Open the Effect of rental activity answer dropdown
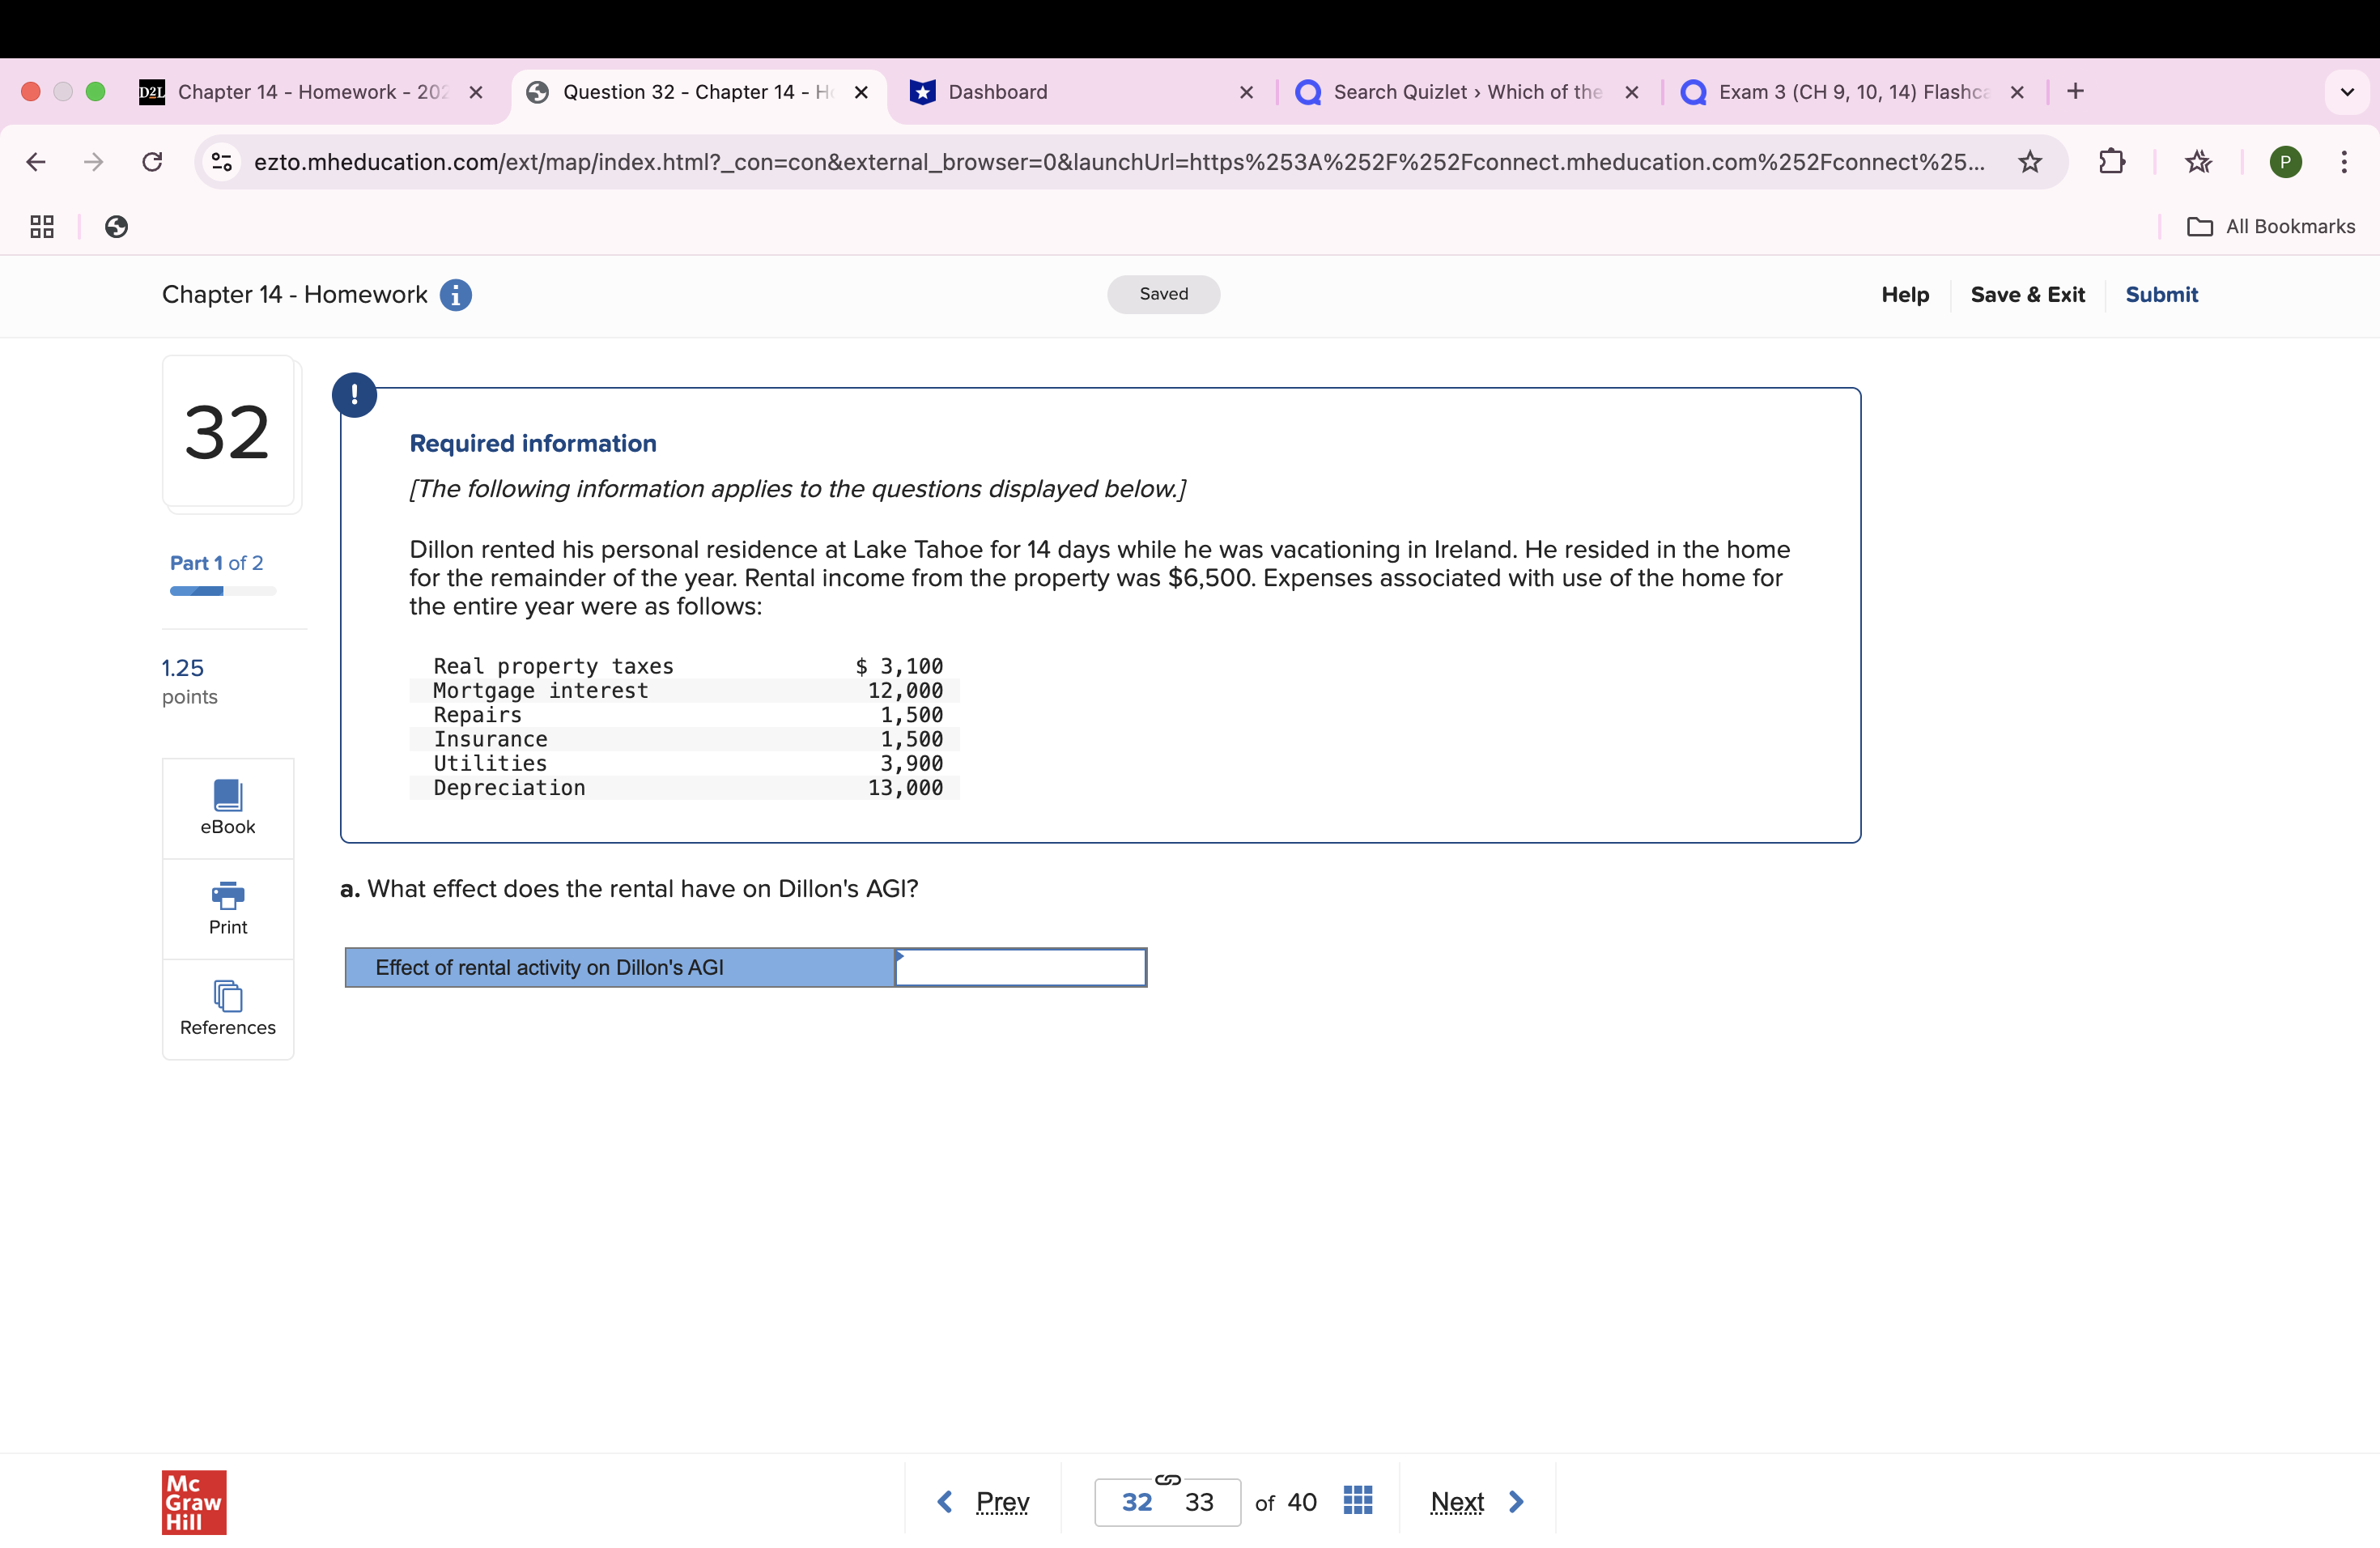Viewport: 2380px width, 1548px height. [x=1019, y=967]
